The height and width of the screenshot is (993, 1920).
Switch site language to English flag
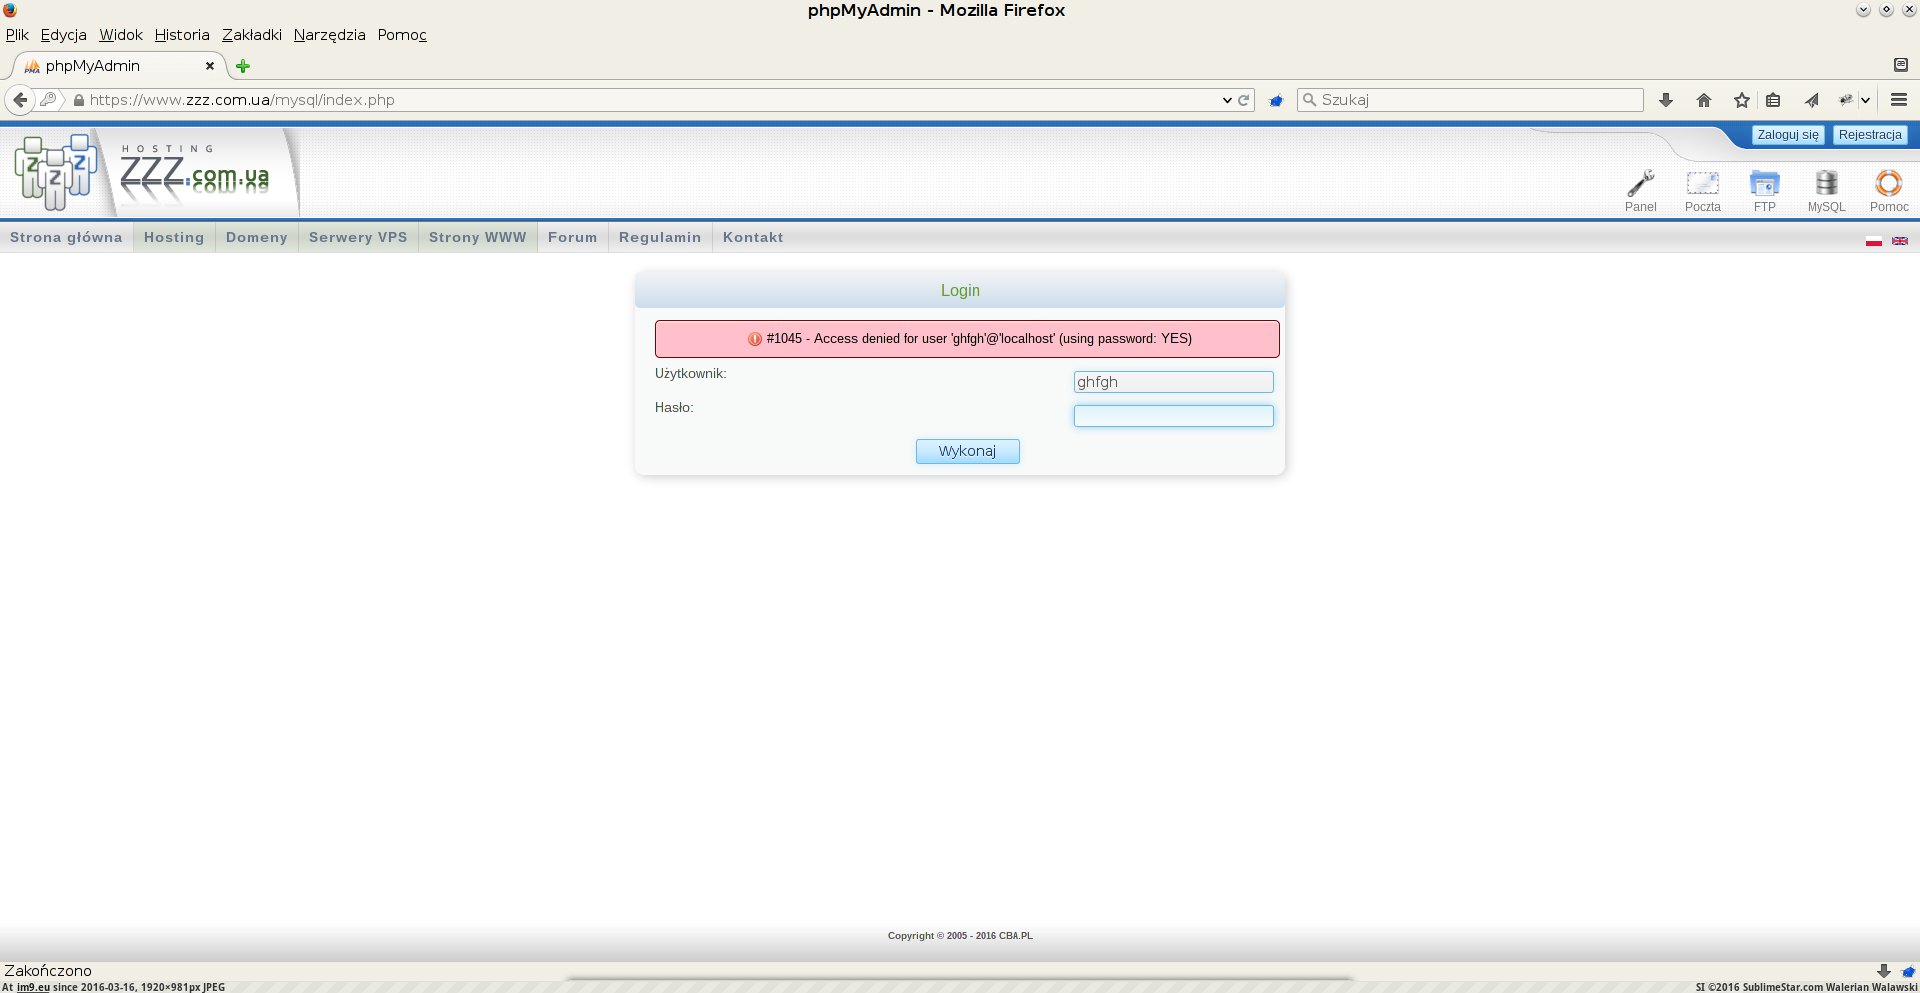pyautogui.click(x=1900, y=241)
